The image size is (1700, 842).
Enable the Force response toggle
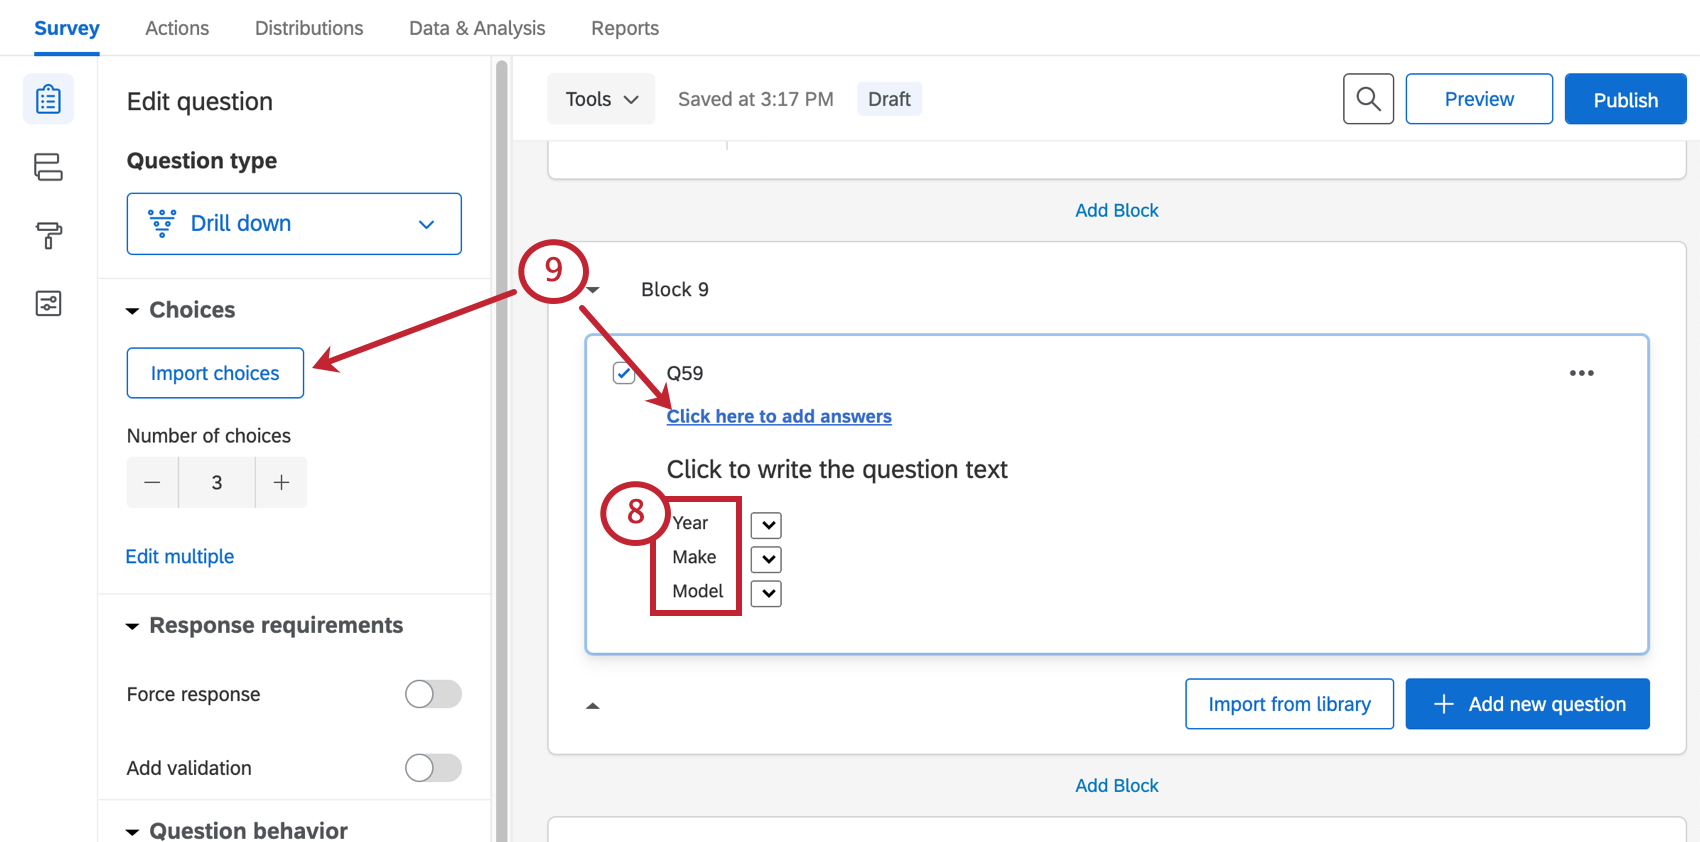(x=433, y=694)
